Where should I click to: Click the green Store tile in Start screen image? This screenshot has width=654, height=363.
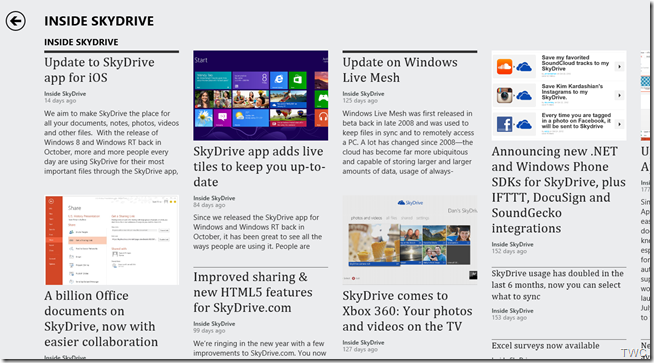[x=298, y=80]
